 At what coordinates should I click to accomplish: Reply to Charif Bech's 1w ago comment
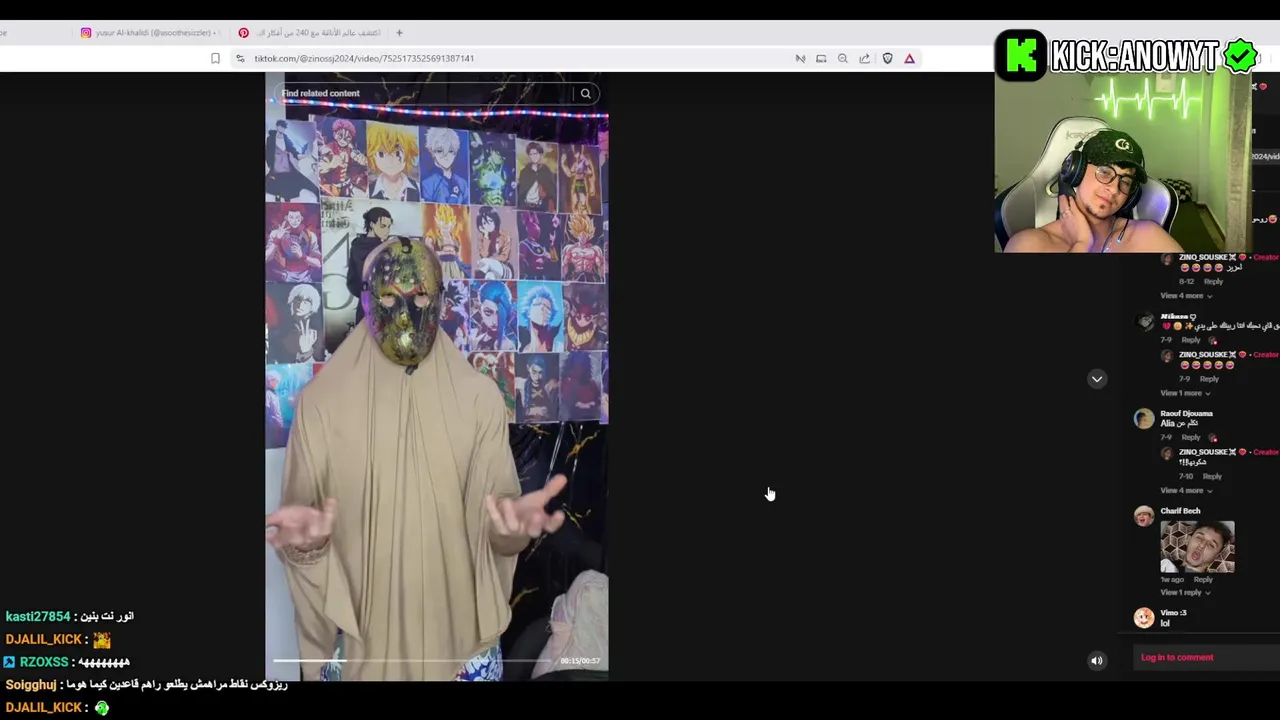(1203, 579)
